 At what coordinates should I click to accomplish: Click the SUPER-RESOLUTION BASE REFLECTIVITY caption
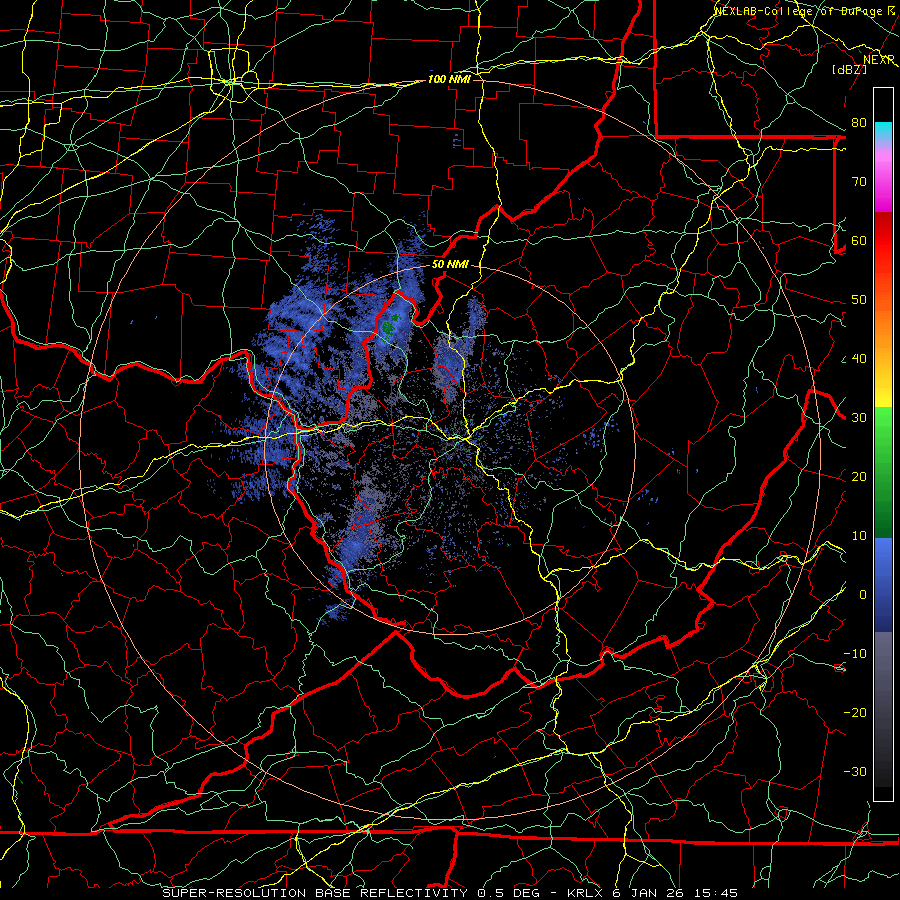click(315, 893)
